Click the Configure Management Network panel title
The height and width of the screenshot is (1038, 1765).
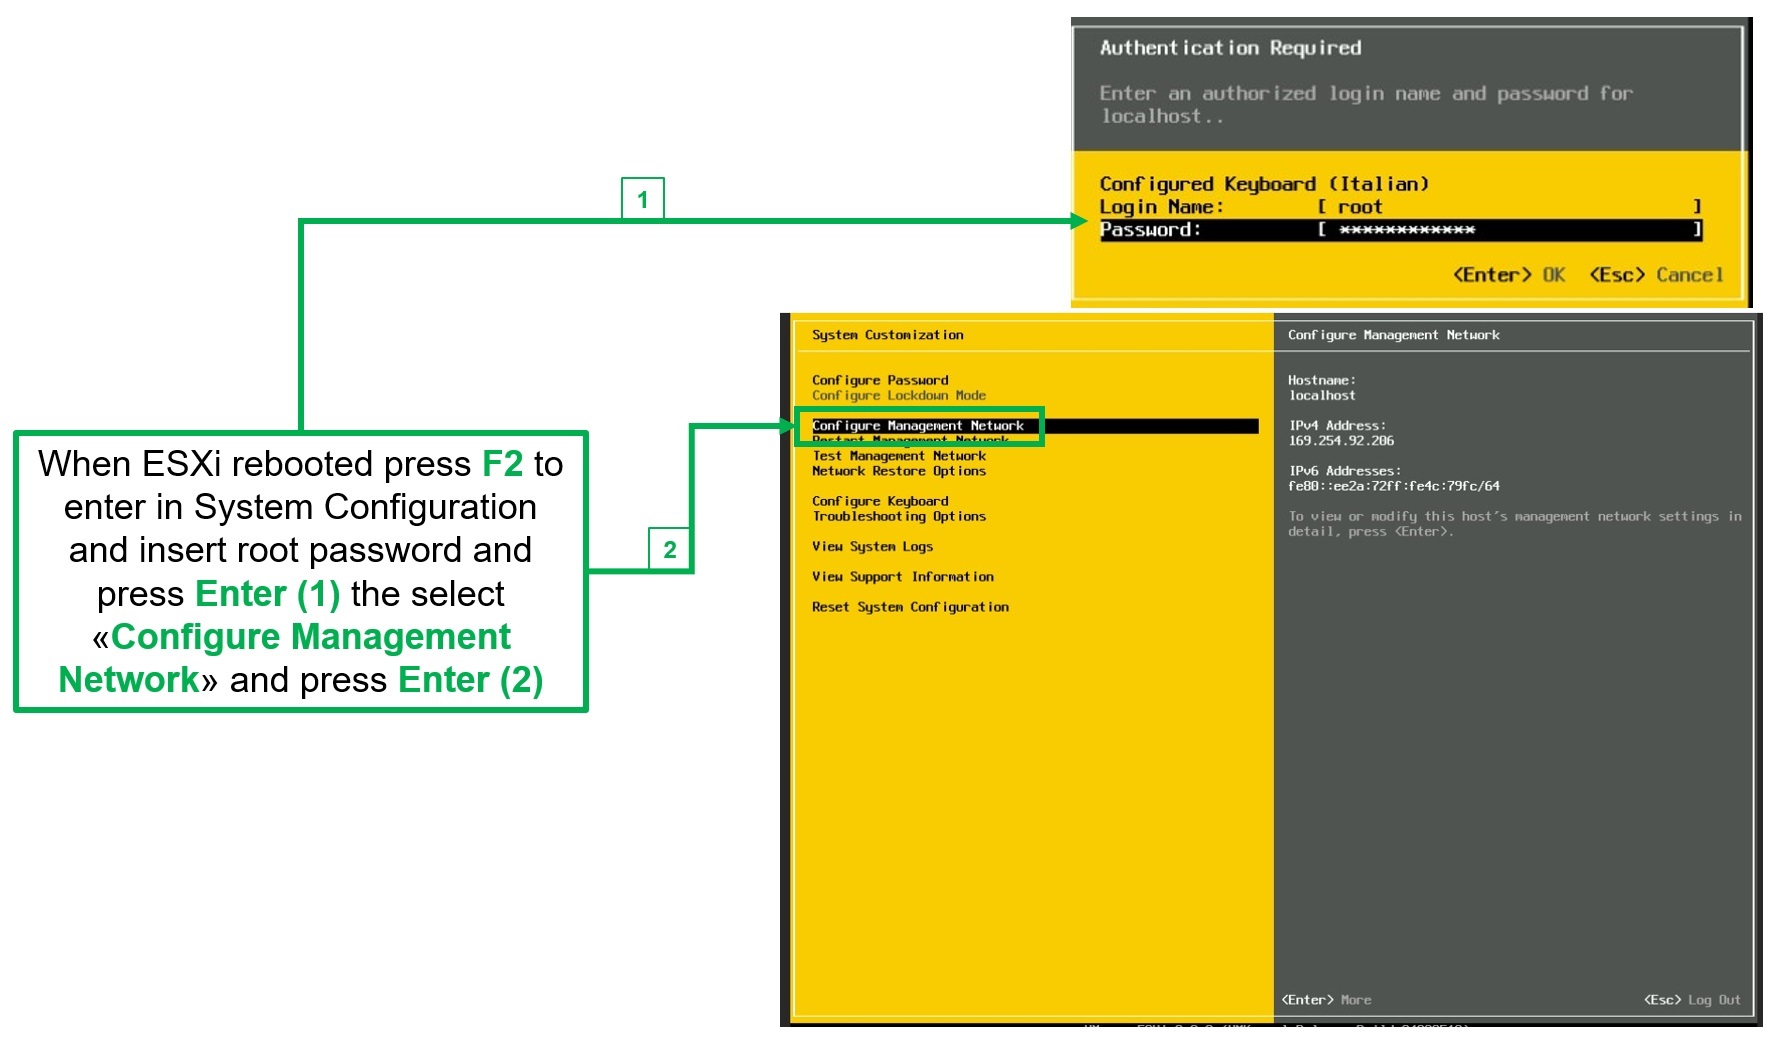[x=1394, y=335]
